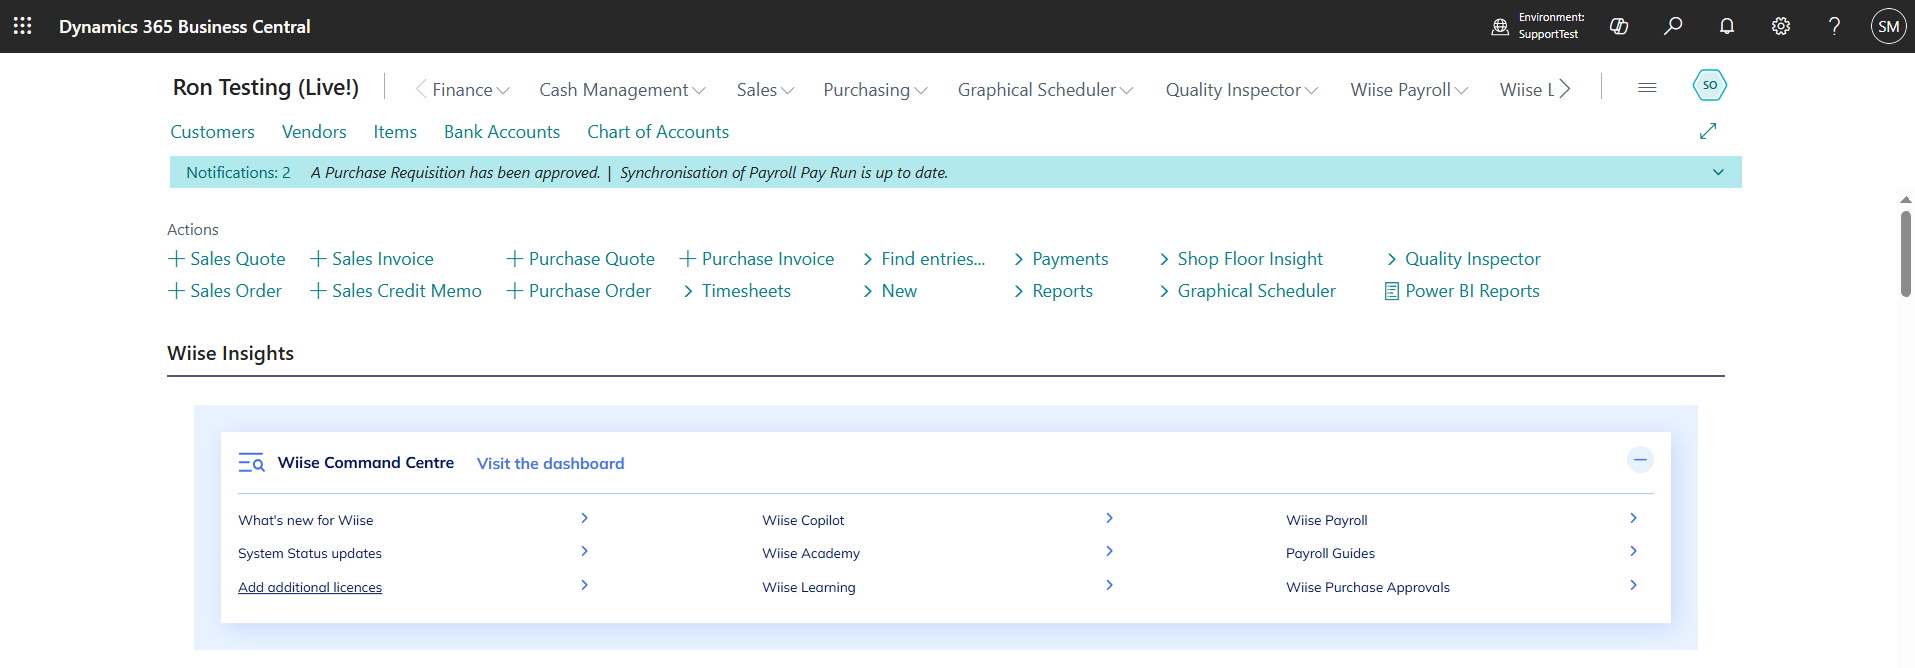Click arrow next to What's new for Wiise
Viewport: 1915px width, 668px height.
coord(585,518)
